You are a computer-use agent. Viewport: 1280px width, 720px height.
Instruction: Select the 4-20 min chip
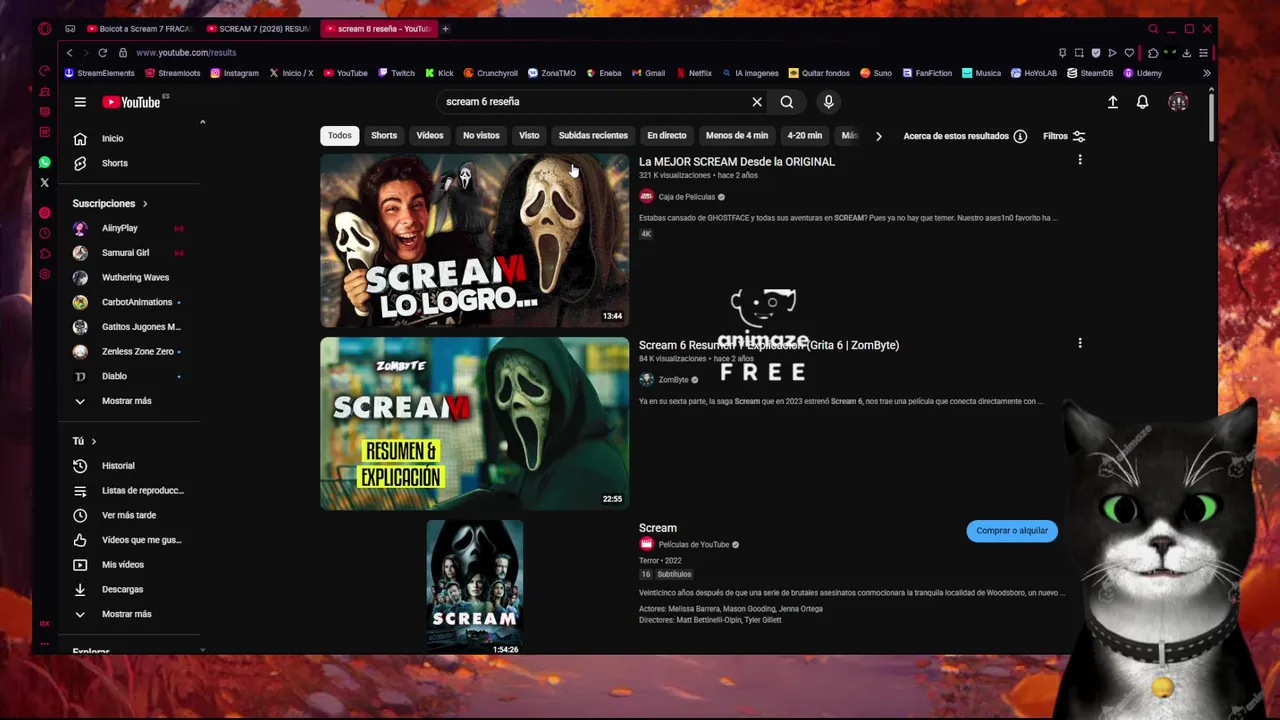(804, 136)
